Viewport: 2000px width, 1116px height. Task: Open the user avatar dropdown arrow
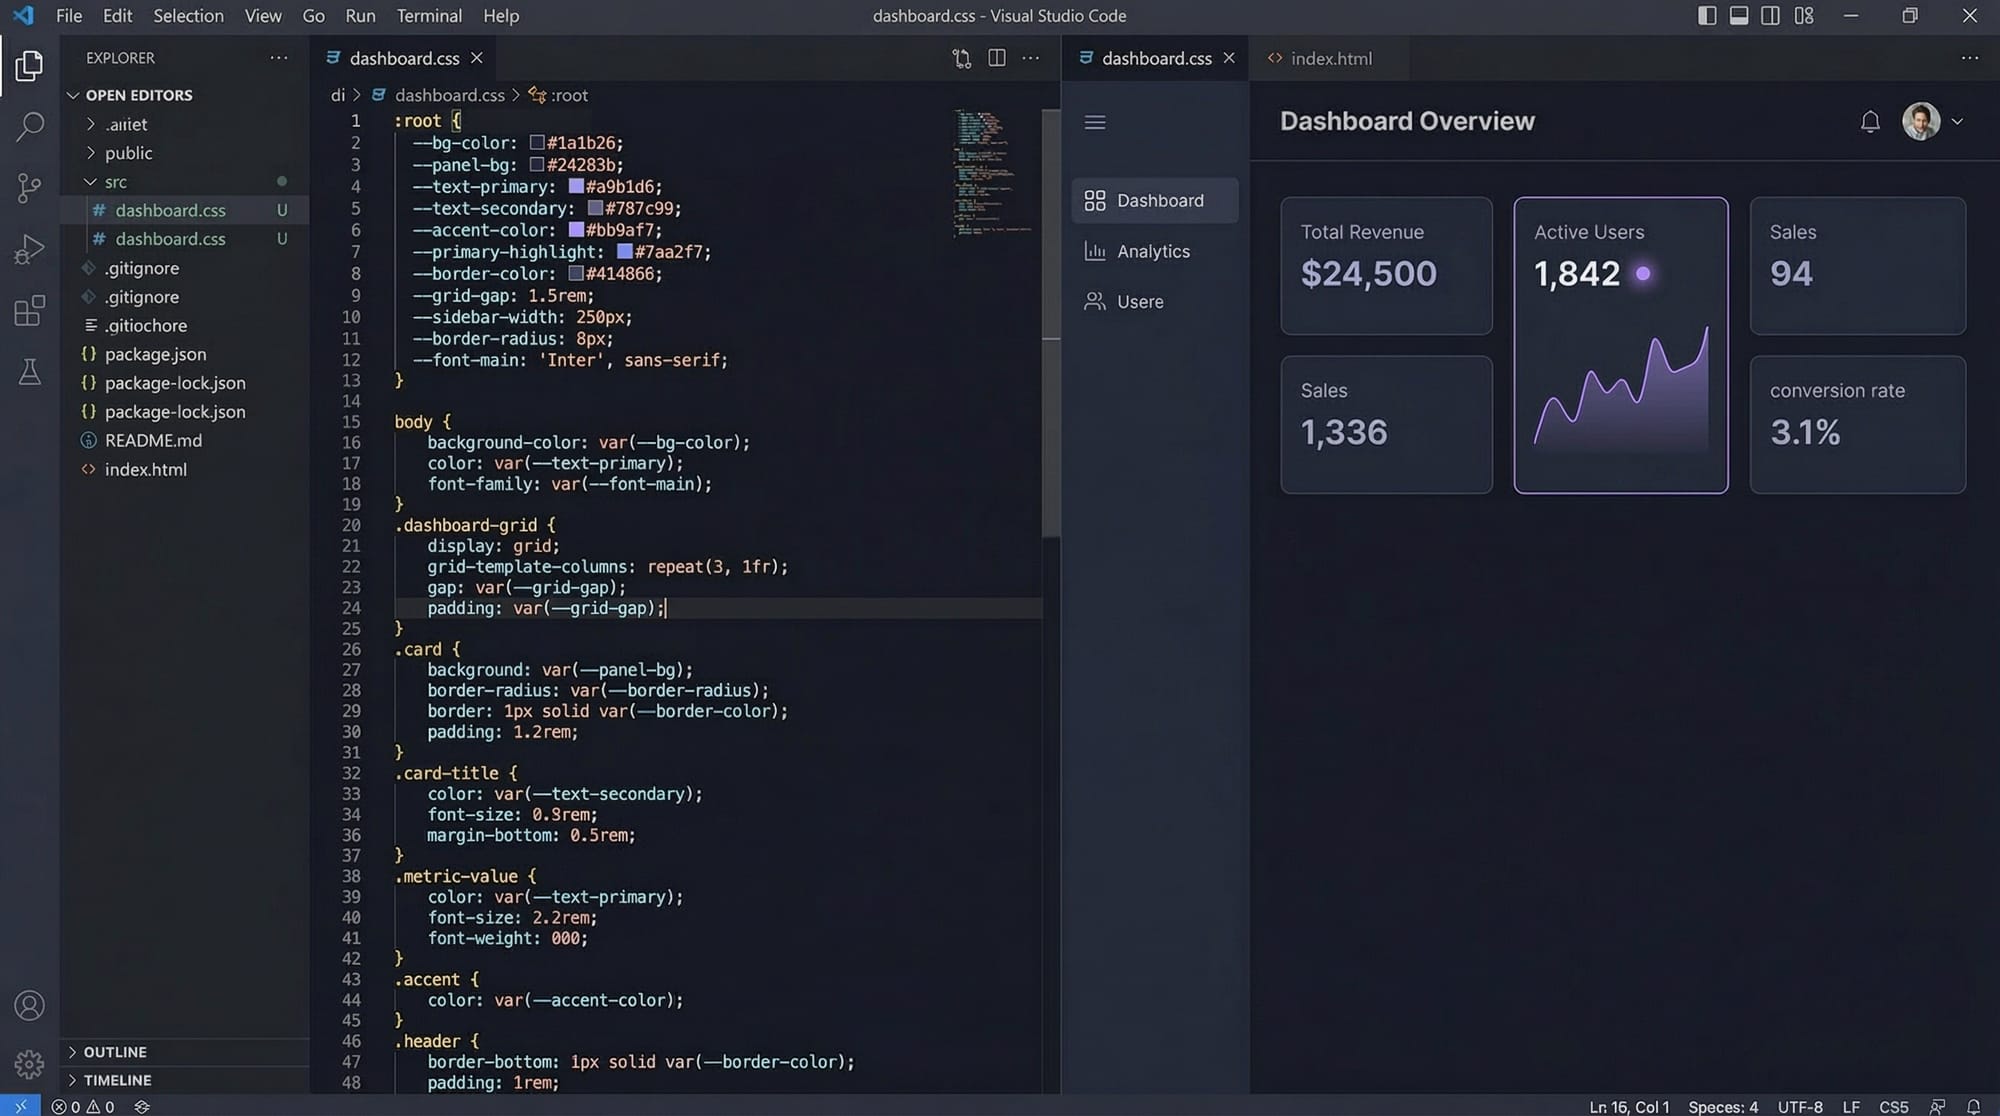tap(1958, 122)
